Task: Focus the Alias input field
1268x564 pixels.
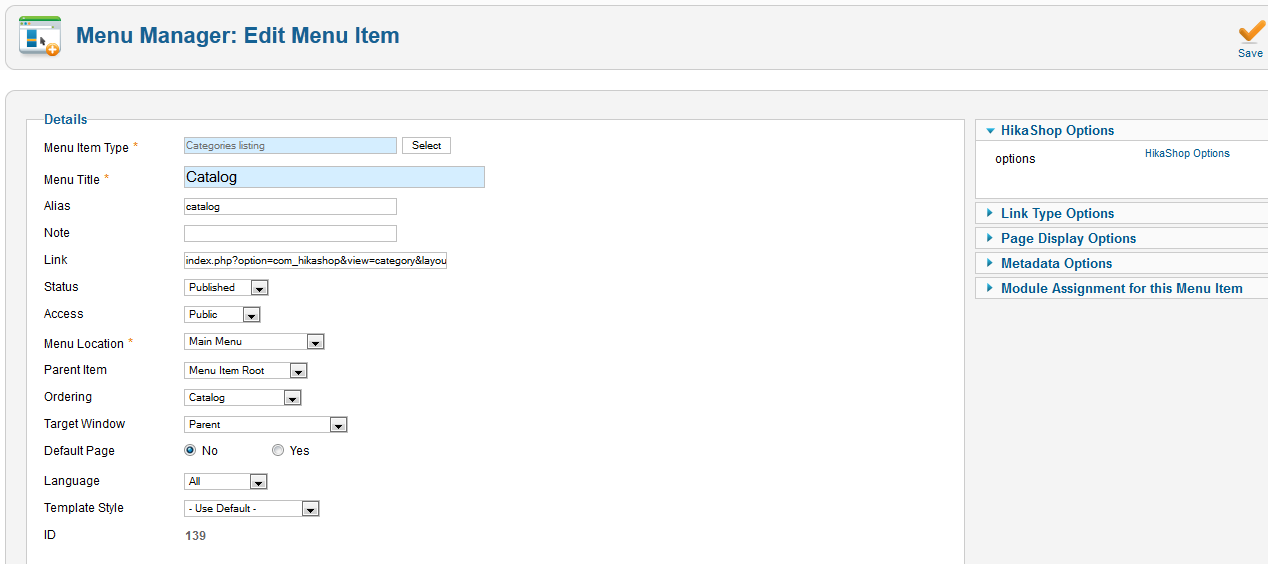Action: tap(290, 207)
